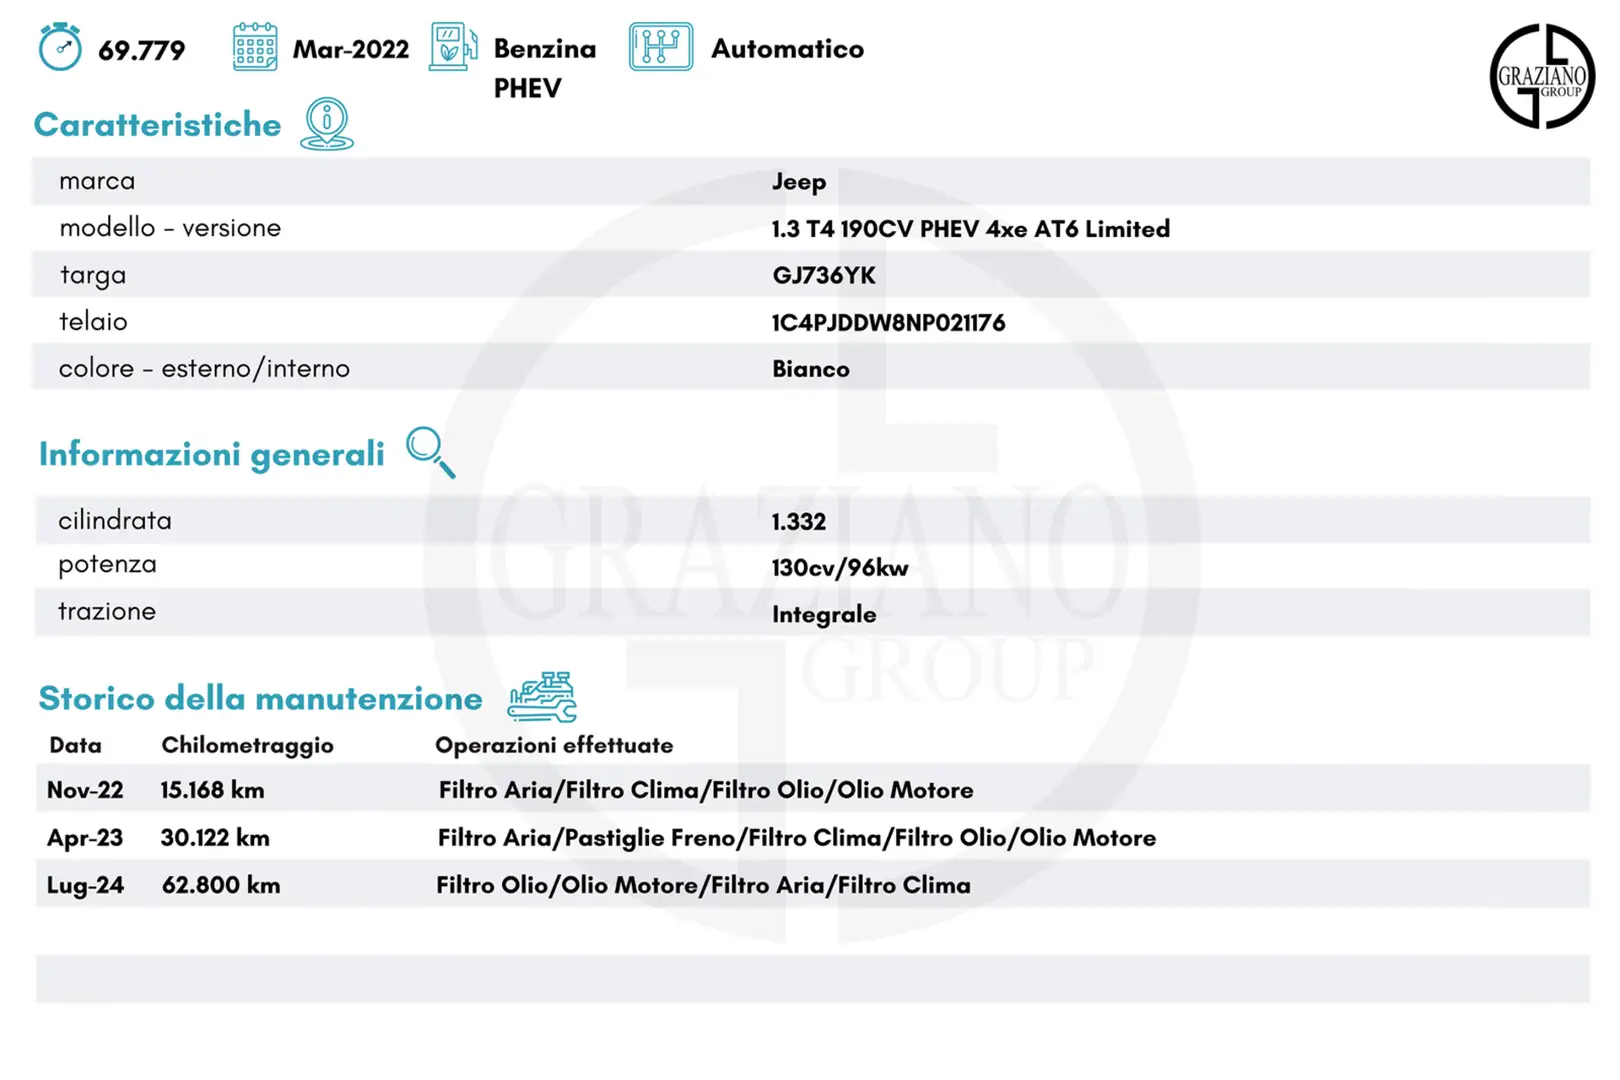Viewport: 1620px width, 1080px height.
Task: Click the 62.800 km mileage entry
Action: [x=221, y=885]
